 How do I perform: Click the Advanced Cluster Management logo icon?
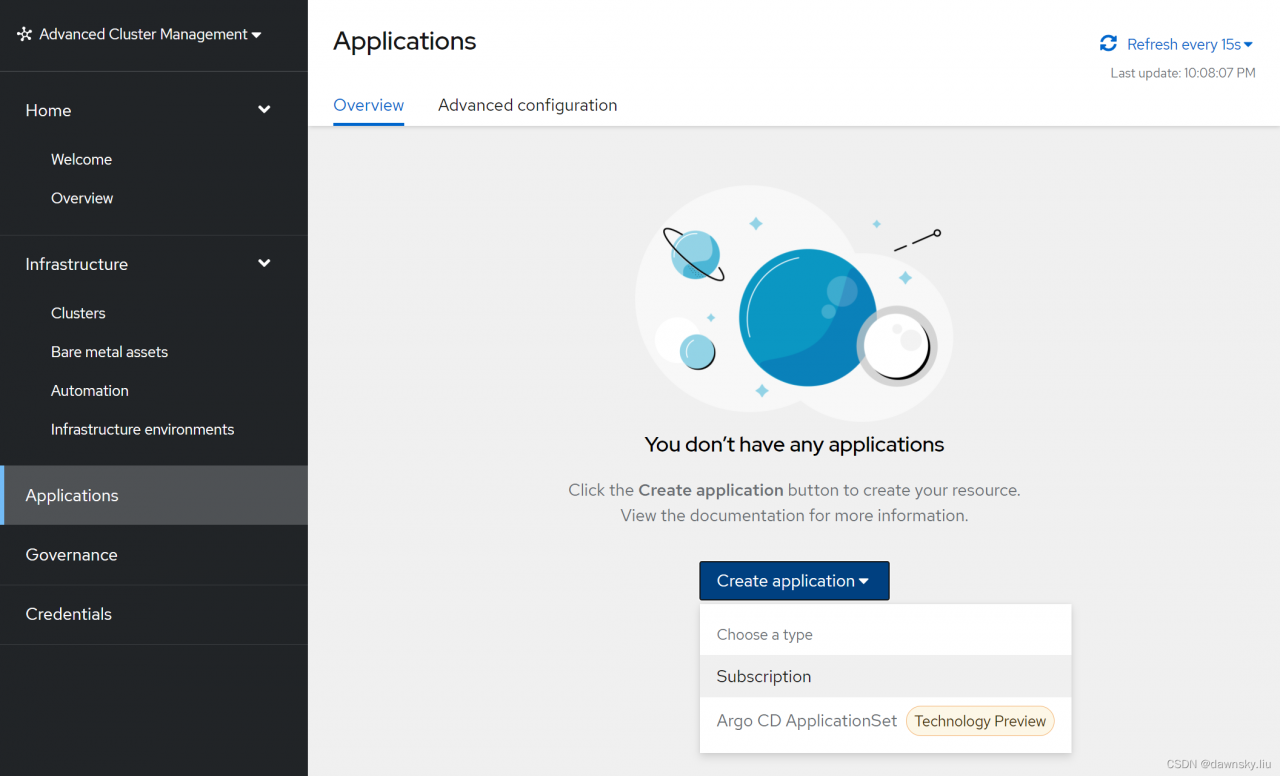click(25, 34)
